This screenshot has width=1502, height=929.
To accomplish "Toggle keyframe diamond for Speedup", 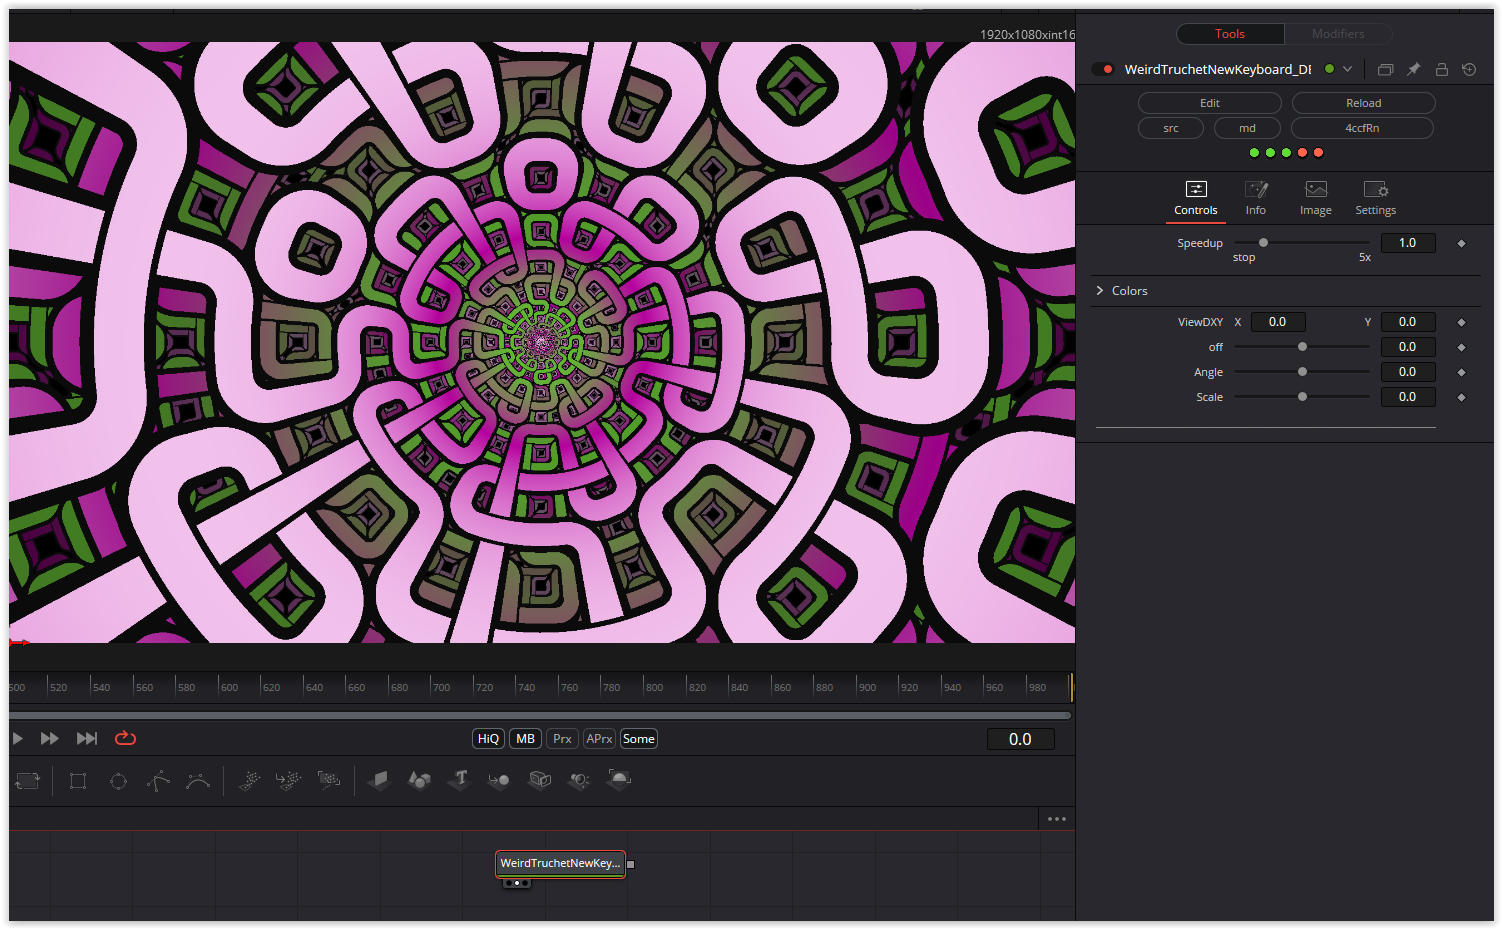I will (1461, 243).
